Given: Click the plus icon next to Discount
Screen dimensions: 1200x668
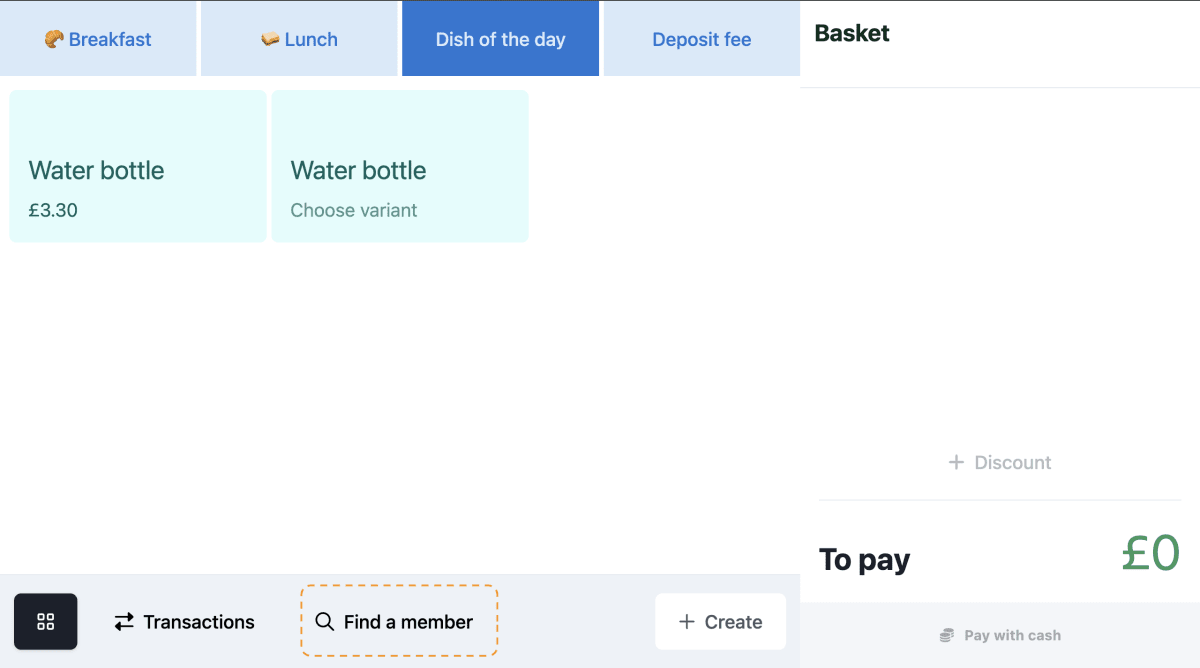Looking at the screenshot, I should [x=956, y=462].
